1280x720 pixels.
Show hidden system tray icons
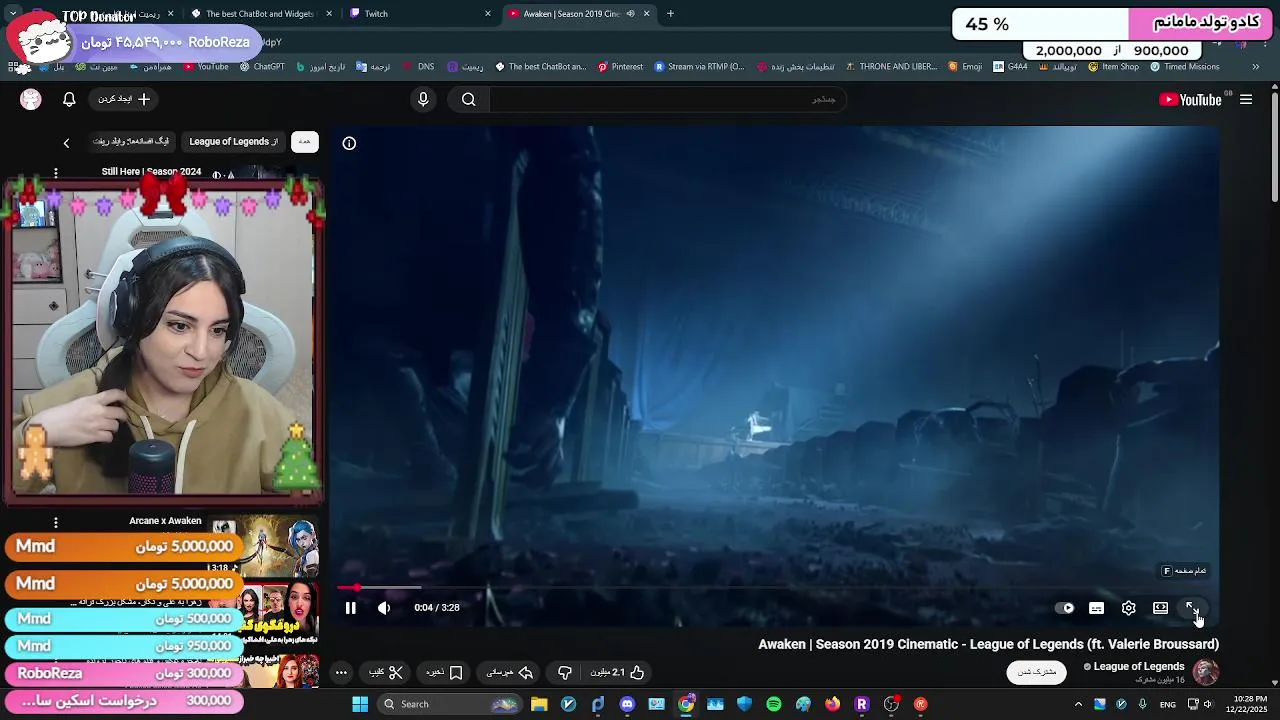pos(1078,704)
